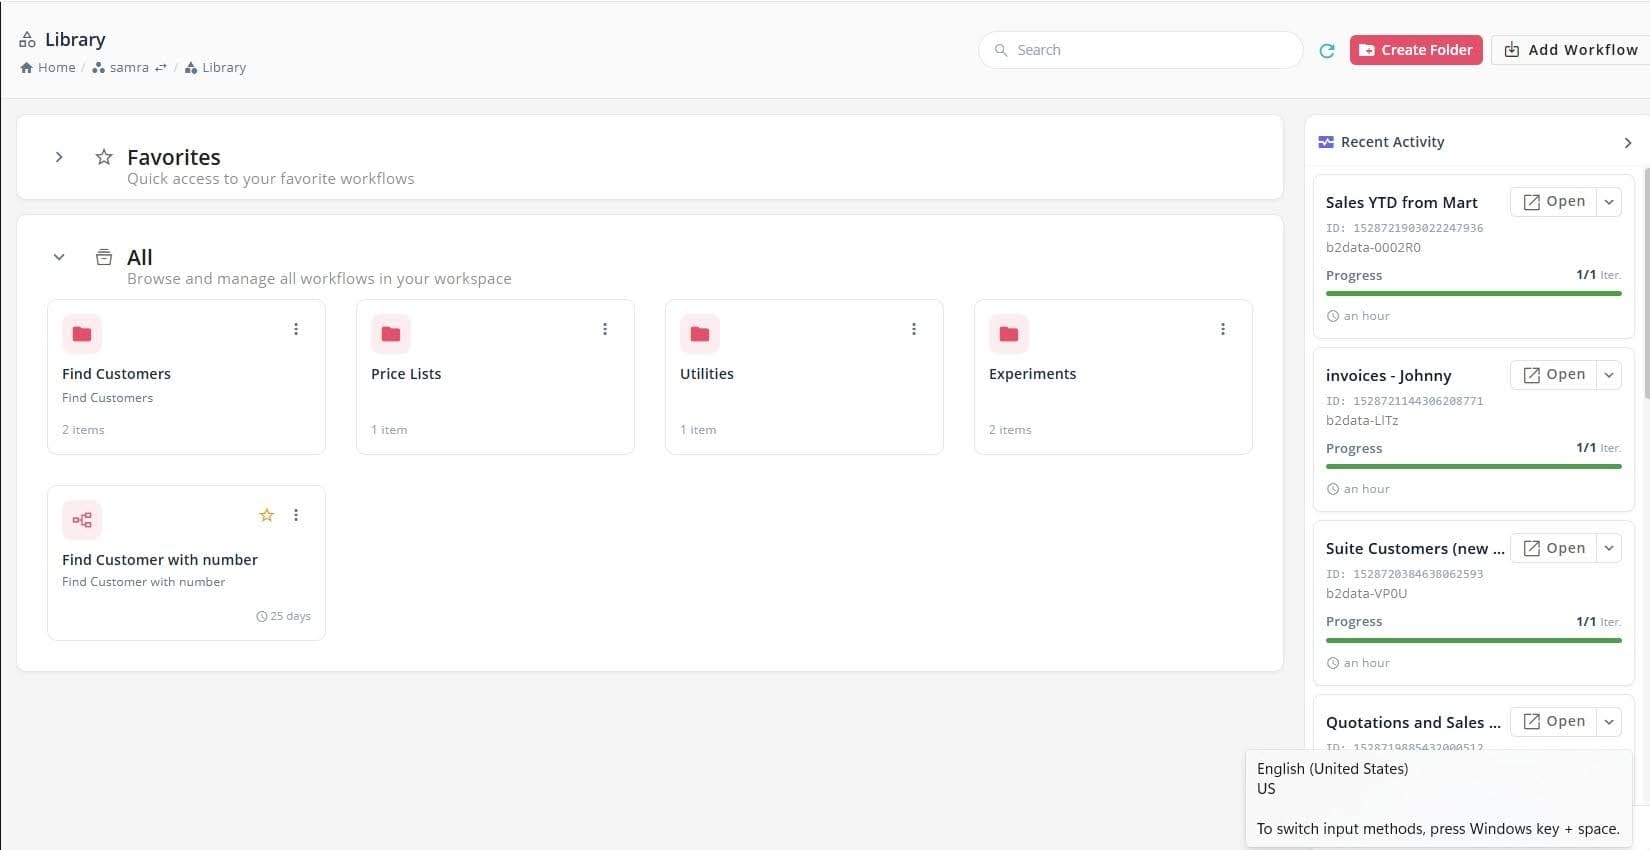This screenshot has width=1650, height=850.
Task: Expand the Favorites section chevron
Action: 59,157
